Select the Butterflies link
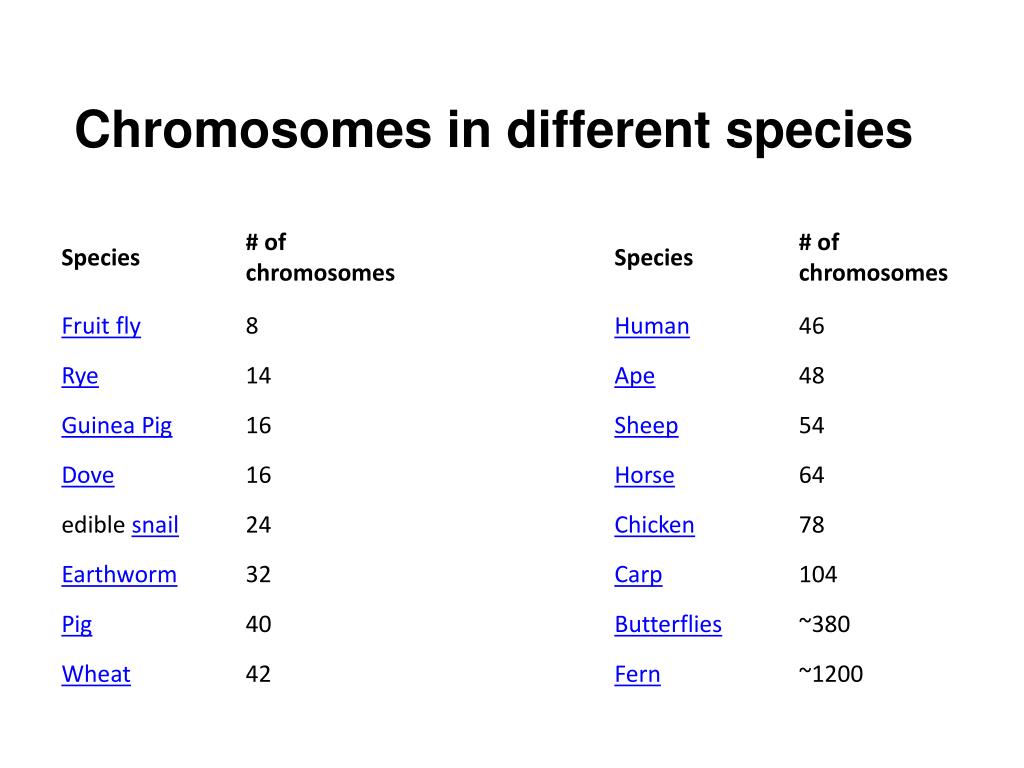Viewport: 1024px width, 768px height. [668, 624]
